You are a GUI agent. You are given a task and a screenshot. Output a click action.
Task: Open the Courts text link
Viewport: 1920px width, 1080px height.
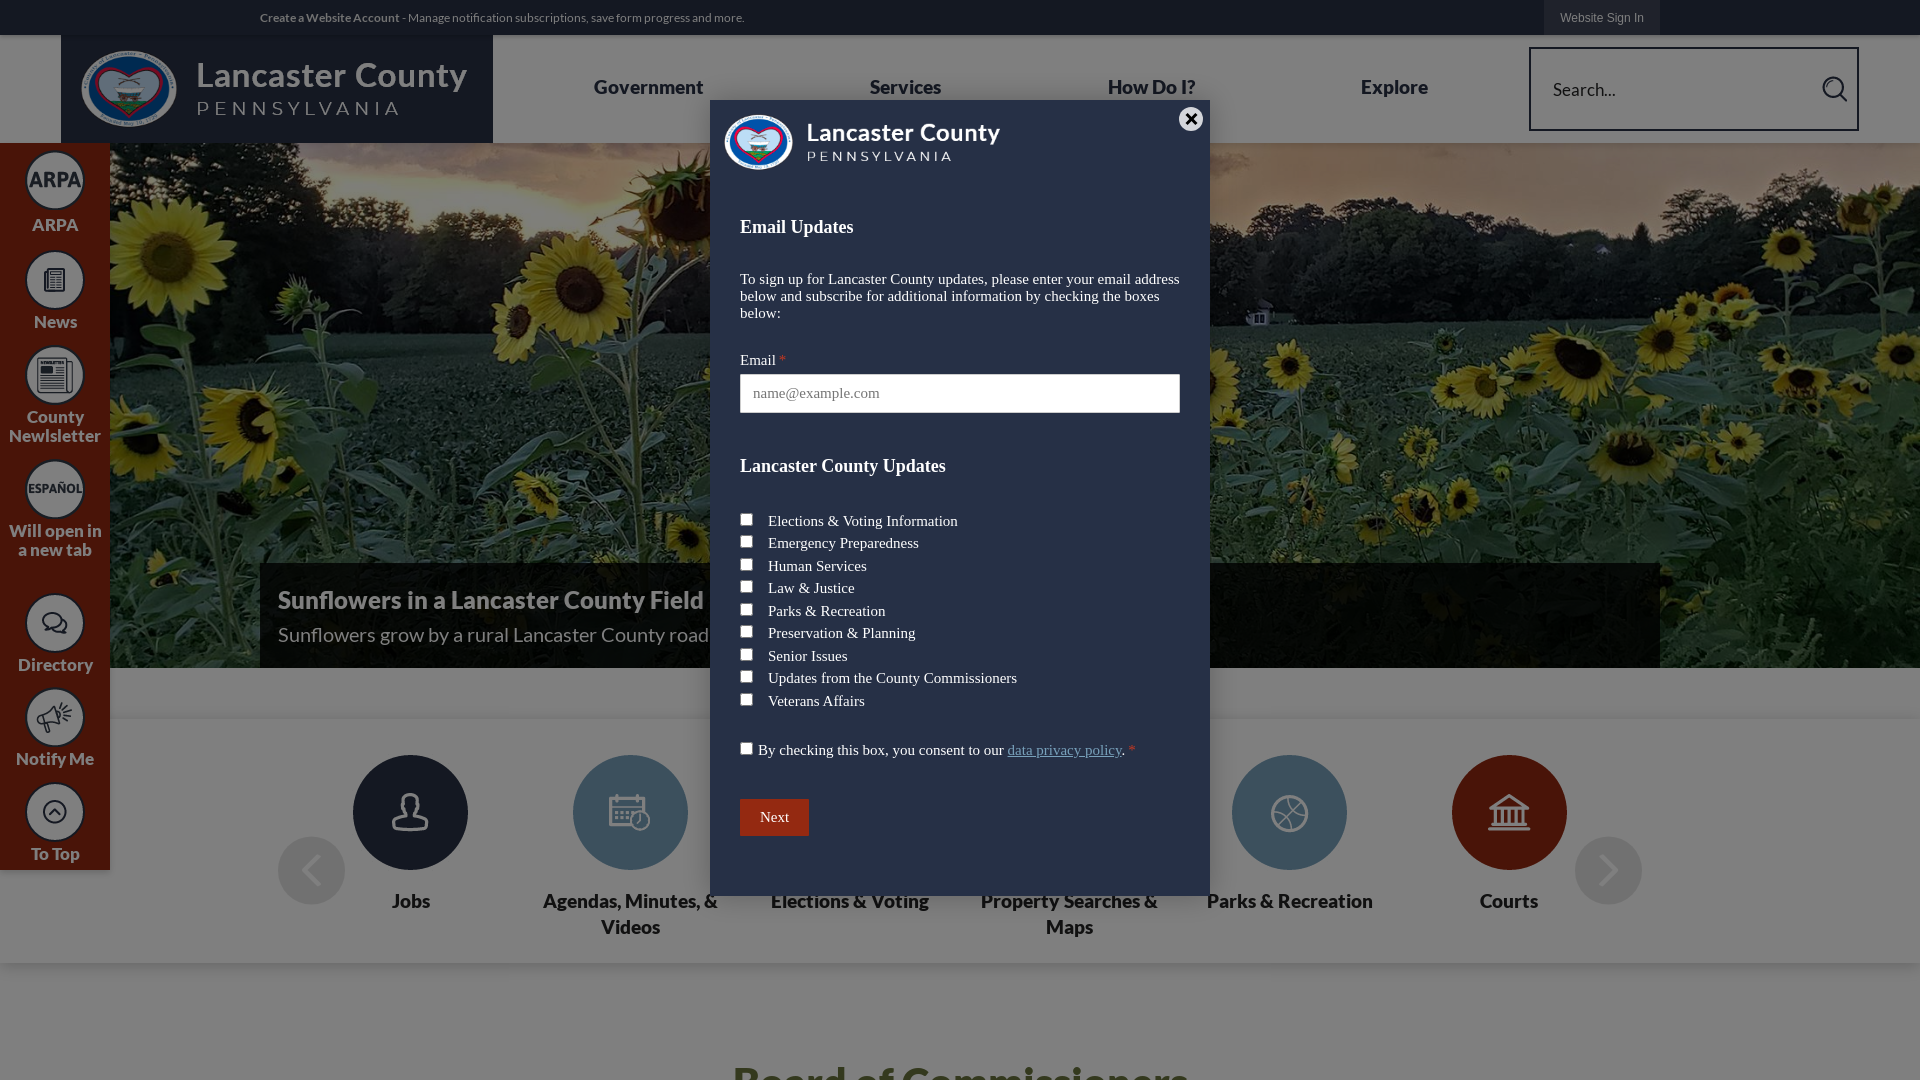1509,901
